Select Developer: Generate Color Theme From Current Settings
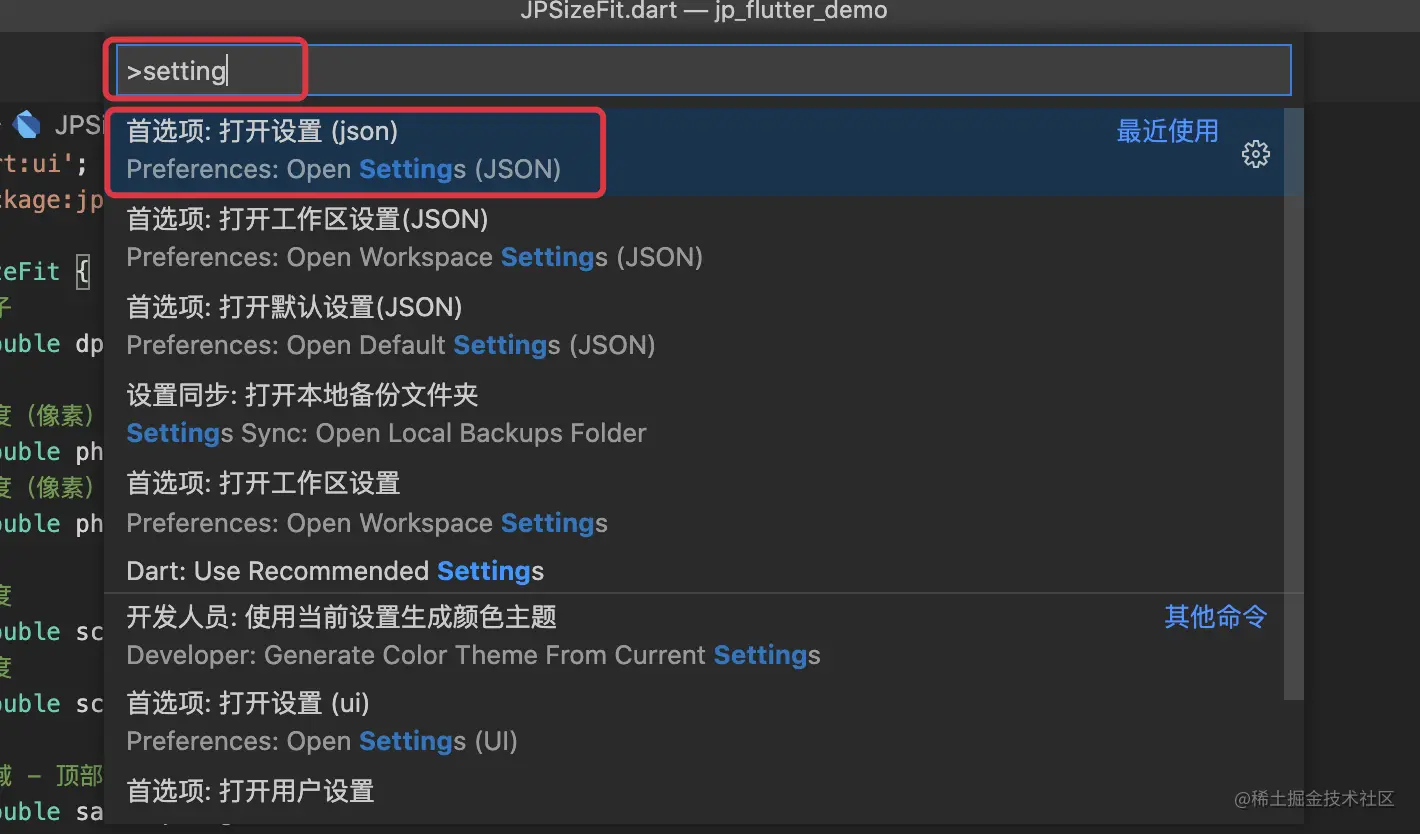Screen dimensions: 1420x834 tap(704, 637)
